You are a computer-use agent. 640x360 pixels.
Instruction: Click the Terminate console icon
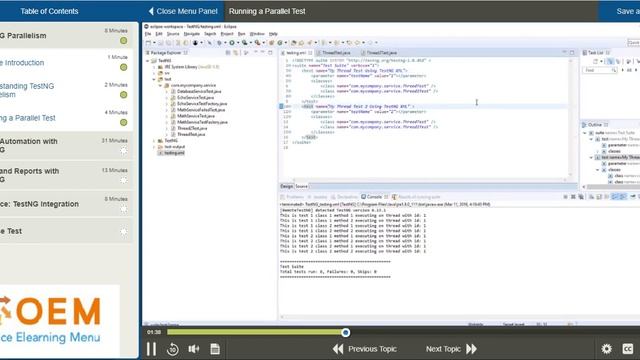point(566,197)
